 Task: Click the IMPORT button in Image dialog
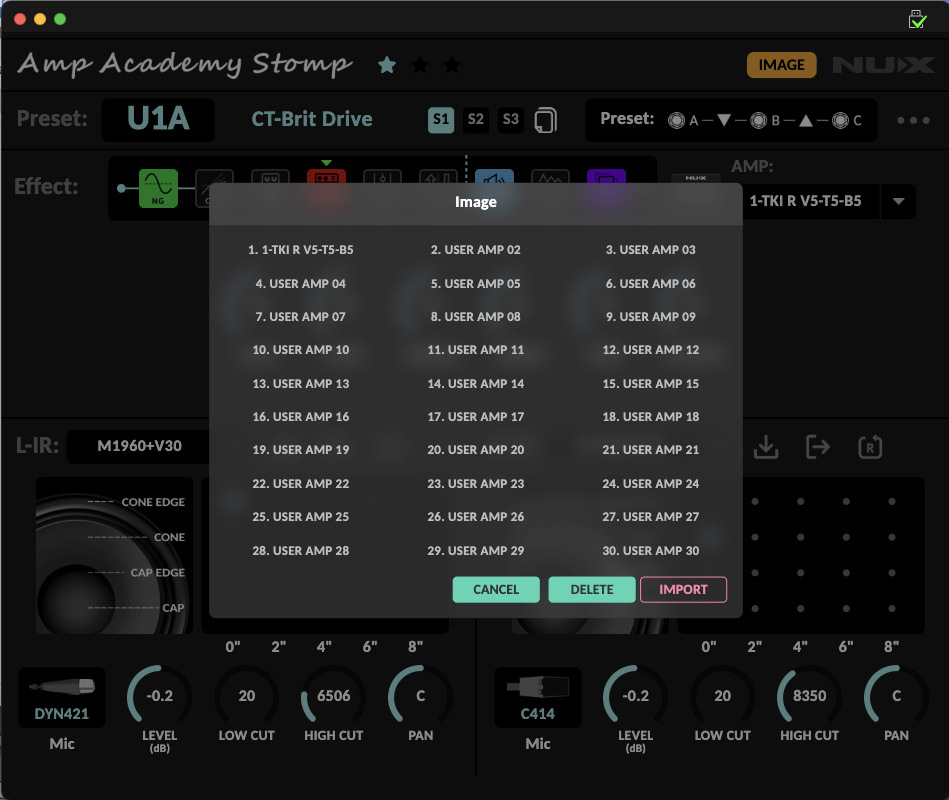683,589
